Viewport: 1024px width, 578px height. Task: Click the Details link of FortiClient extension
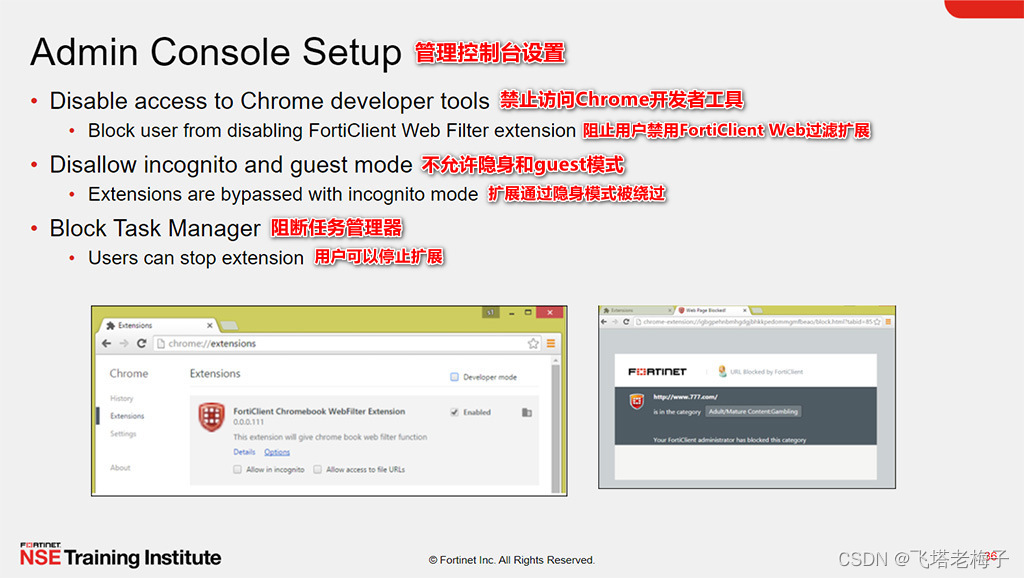[x=244, y=452]
